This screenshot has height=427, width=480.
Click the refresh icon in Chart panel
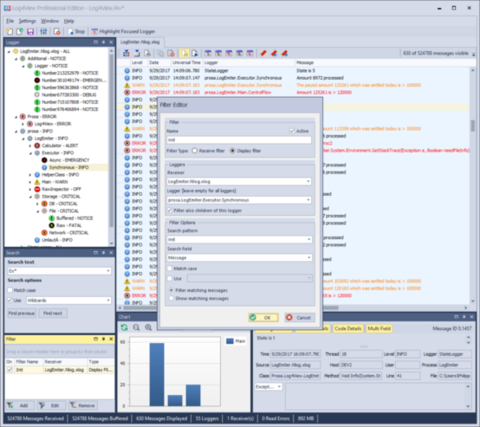pos(124,327)
